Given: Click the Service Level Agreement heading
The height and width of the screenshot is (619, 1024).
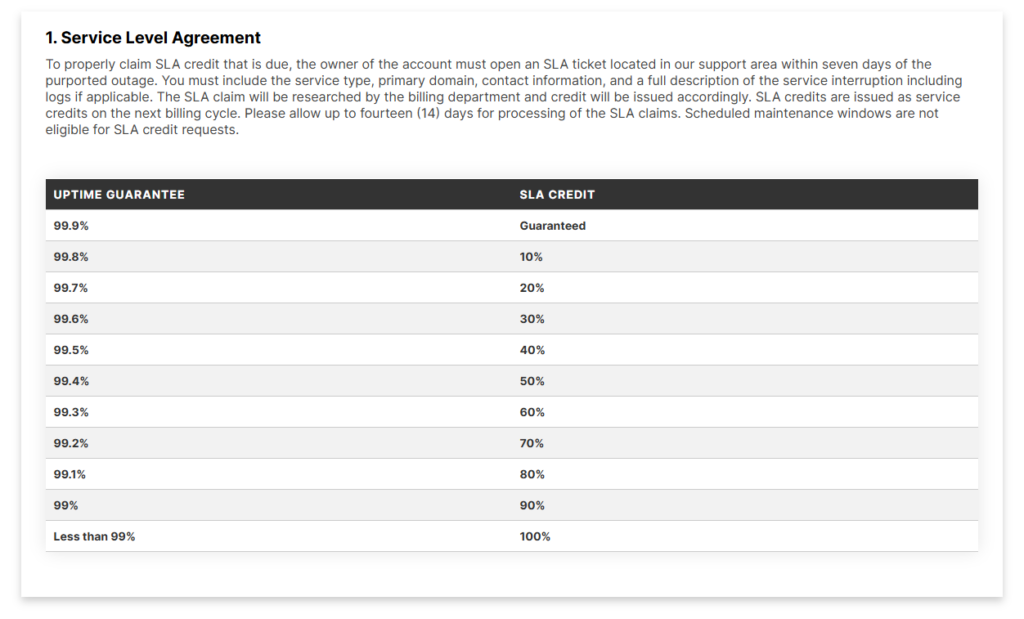Looking at the screenshot, I should click(153, 38).
